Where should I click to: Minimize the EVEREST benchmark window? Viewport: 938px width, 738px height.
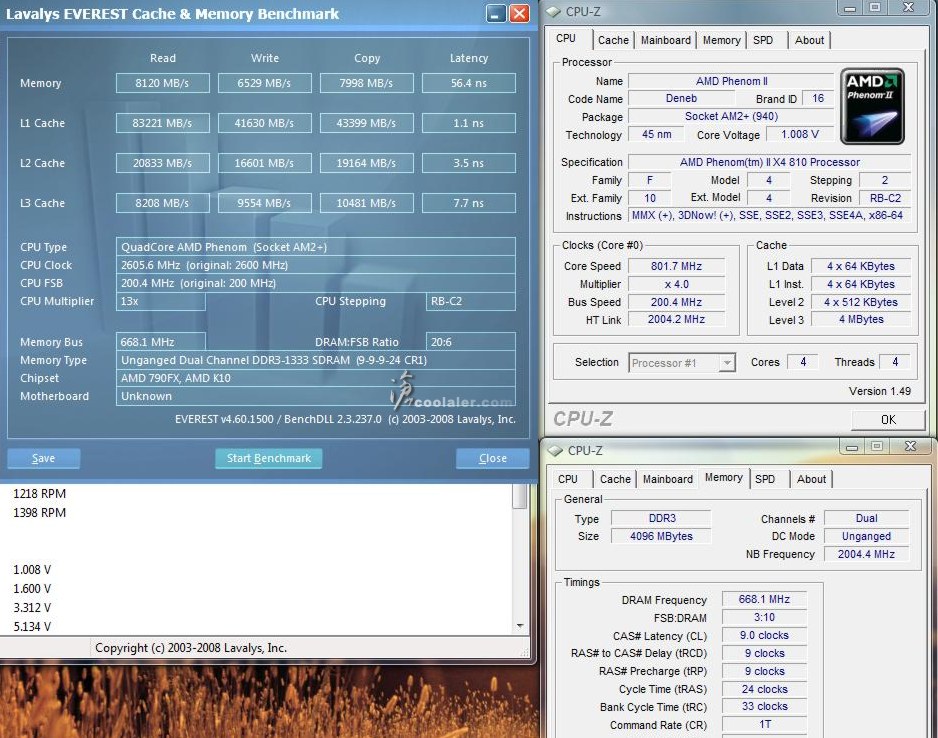(495, 13)
